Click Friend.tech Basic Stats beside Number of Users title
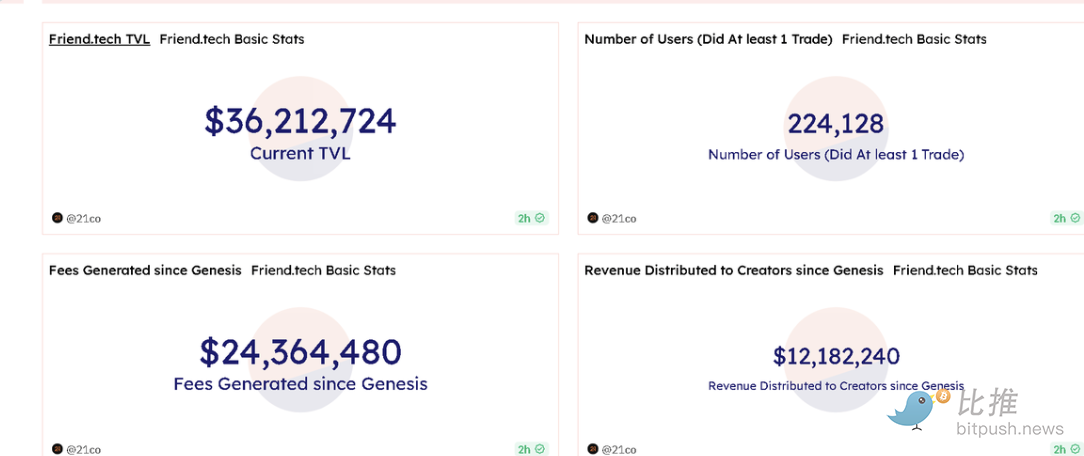The width and height of the screenshot is (1084, 456). click(x=914, y=39)
